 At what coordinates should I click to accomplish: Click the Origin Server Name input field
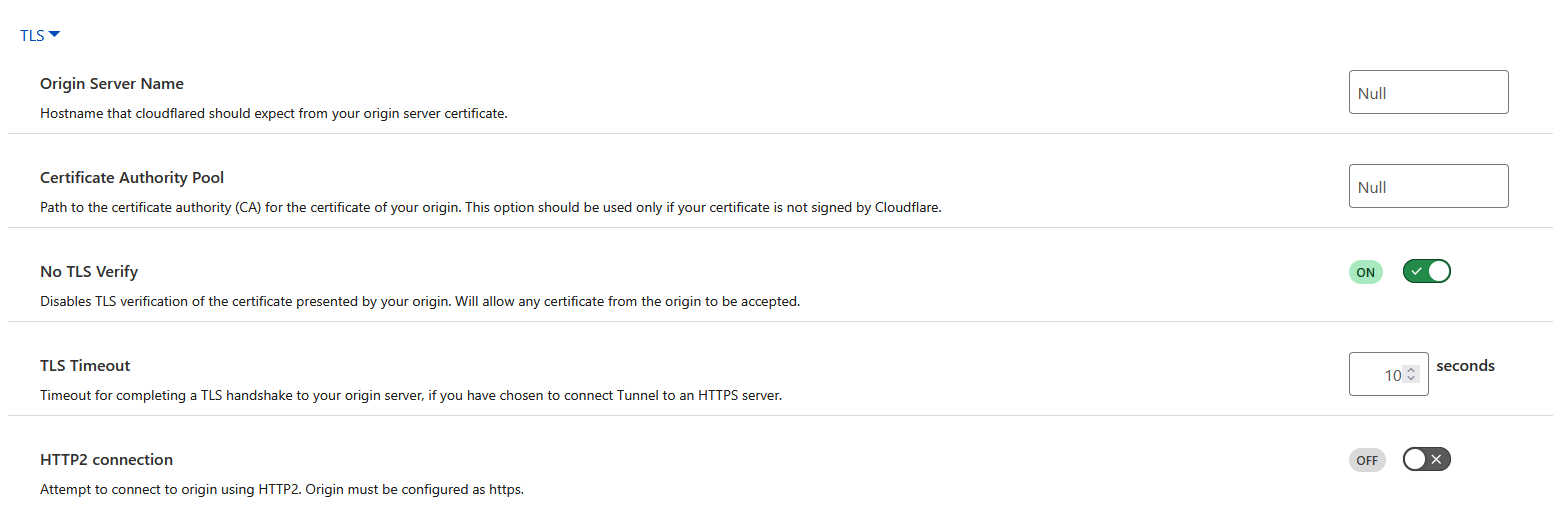1427,93
